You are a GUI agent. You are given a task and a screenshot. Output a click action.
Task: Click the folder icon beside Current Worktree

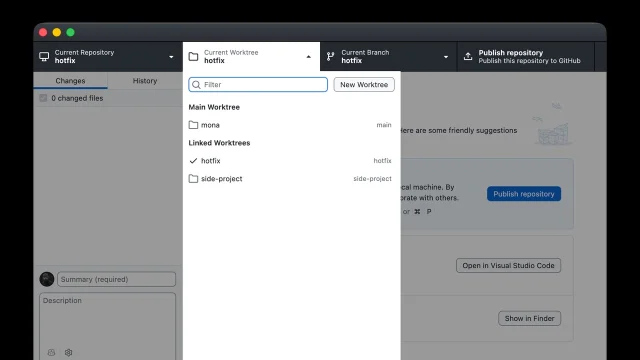pos(193,56)
